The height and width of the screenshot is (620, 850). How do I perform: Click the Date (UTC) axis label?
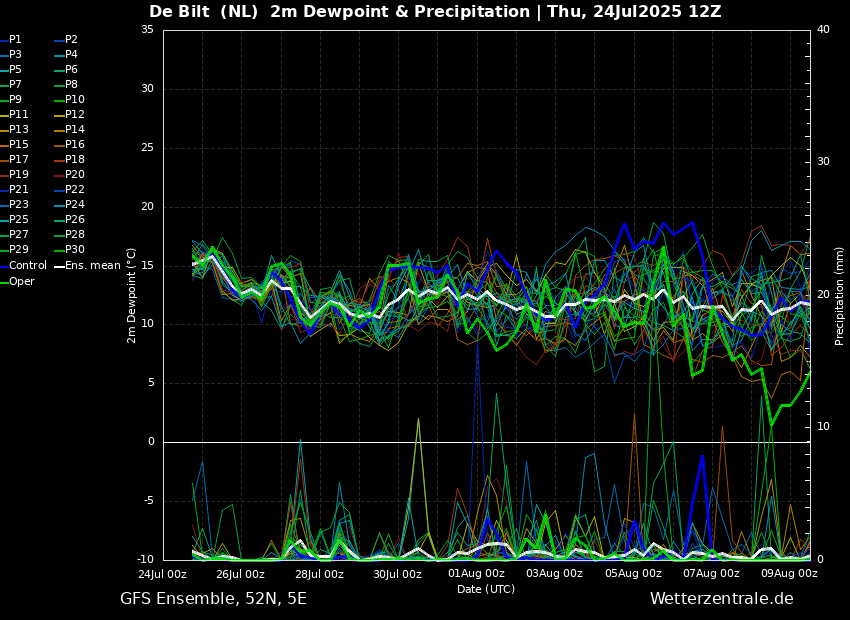pos(486,589)
